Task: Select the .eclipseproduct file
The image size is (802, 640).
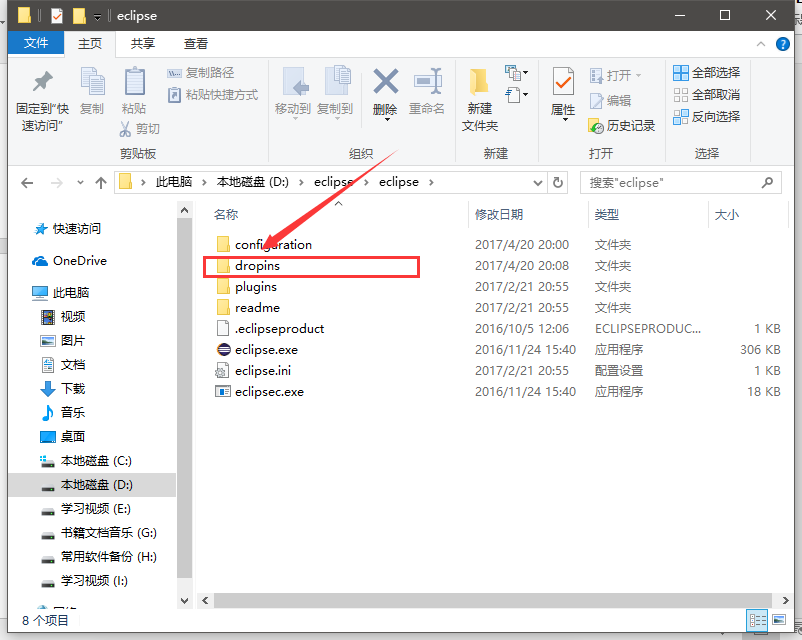Action: (270, 329)
